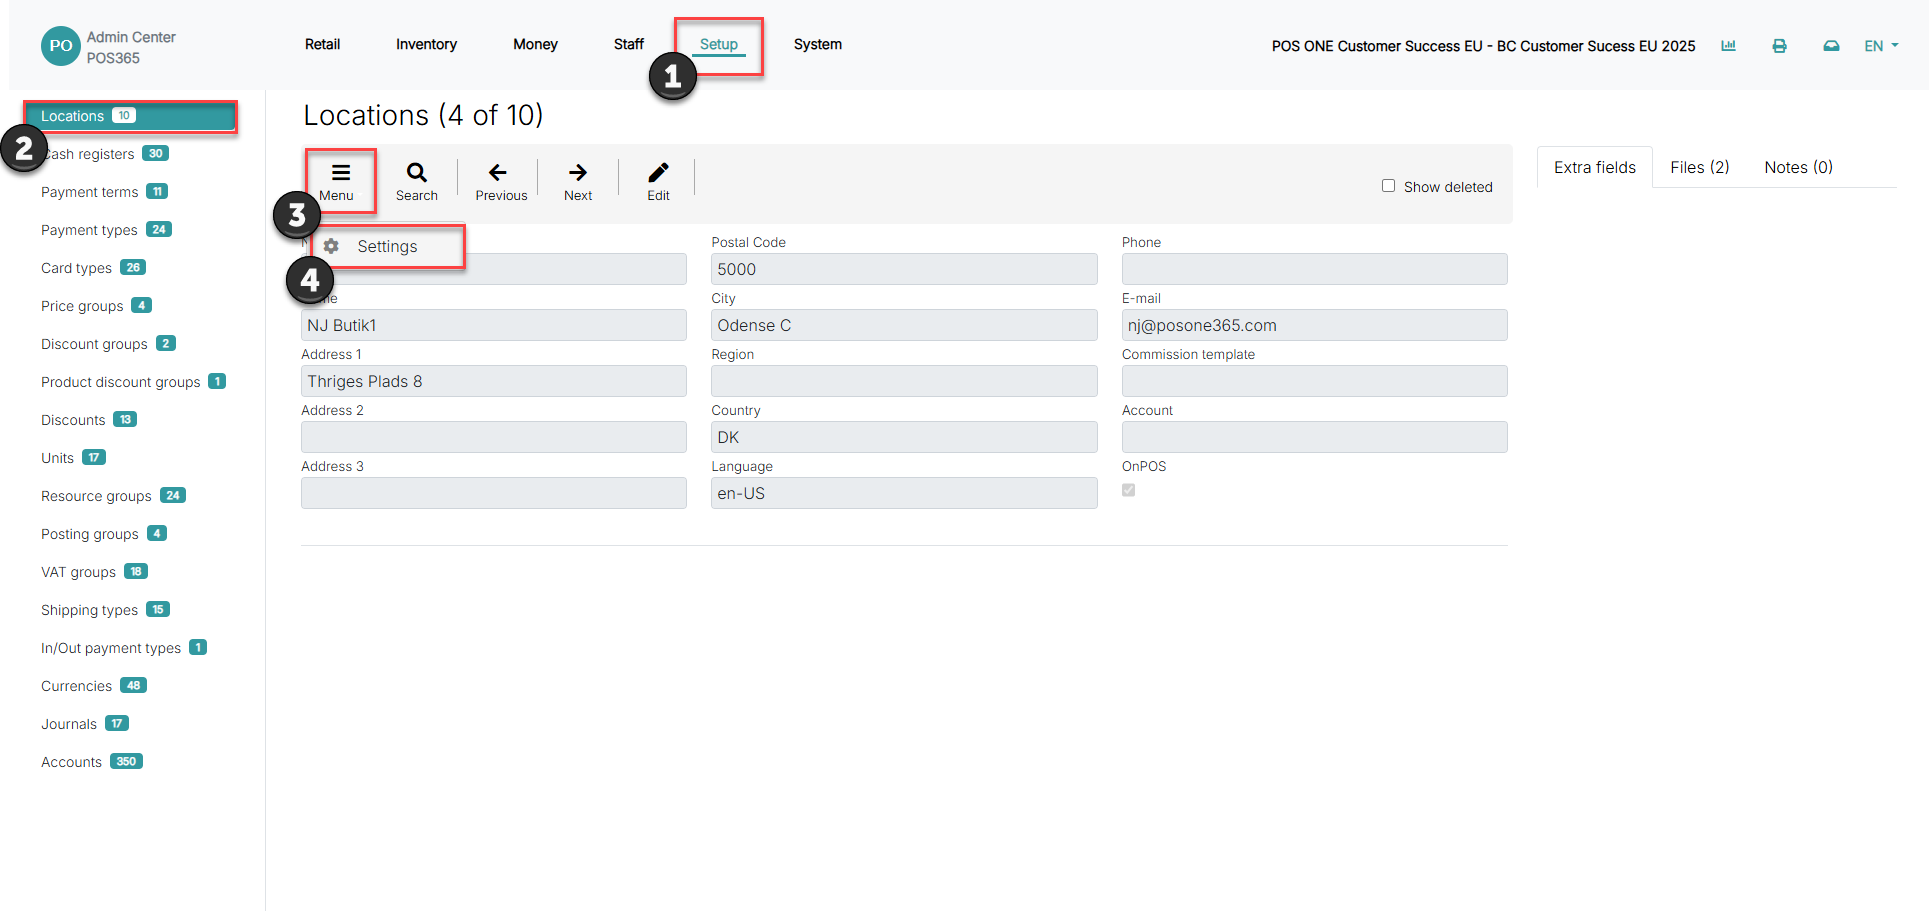Click the Search magnifier icon

pos(416,172)
